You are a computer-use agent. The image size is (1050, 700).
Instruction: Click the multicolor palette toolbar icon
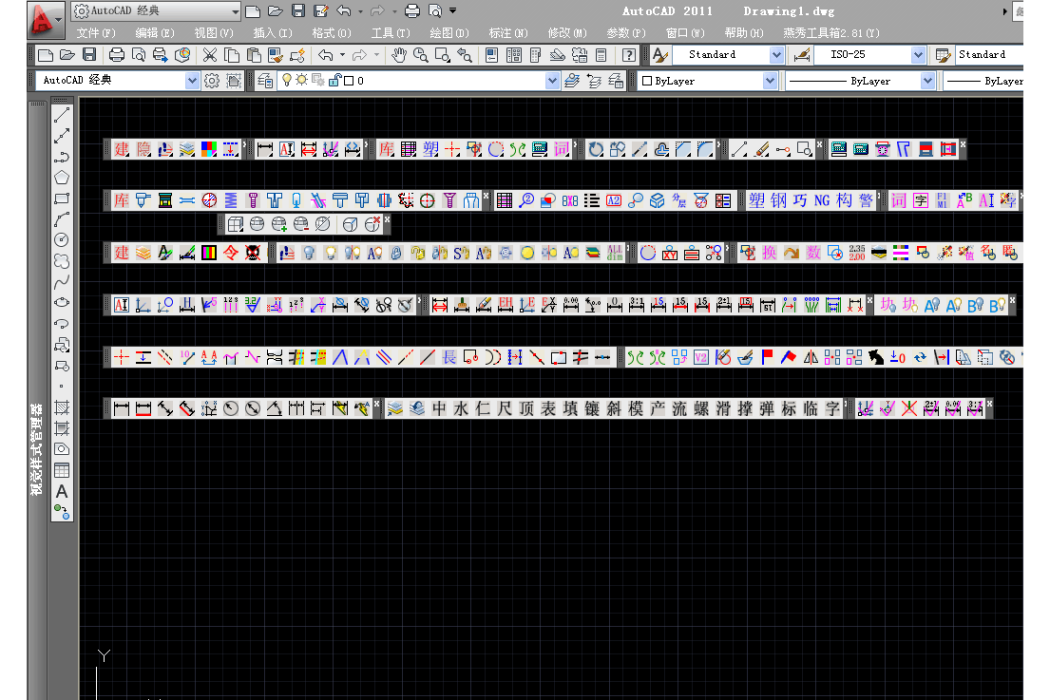(209, 149)
